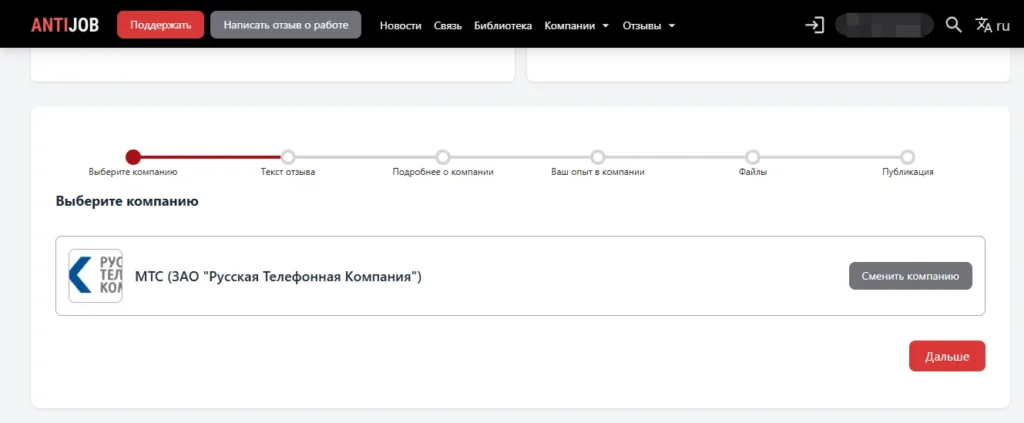
Task: Click the МТС company name text
Action: pyautogui.click(x=278, y=277)
